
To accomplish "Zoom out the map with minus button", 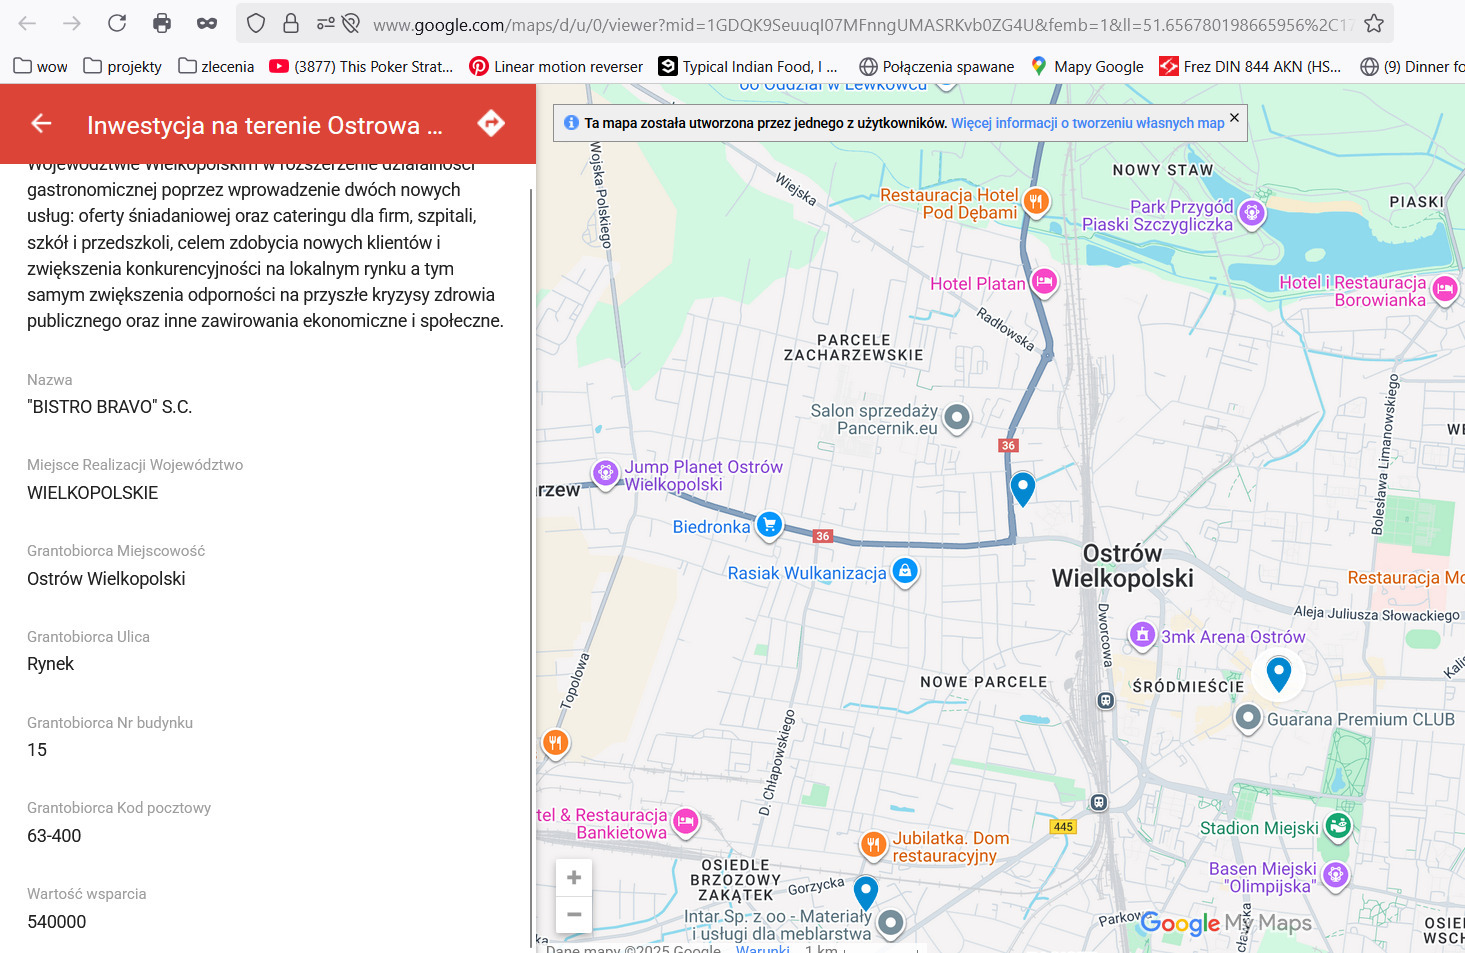I will coord(574,914).
